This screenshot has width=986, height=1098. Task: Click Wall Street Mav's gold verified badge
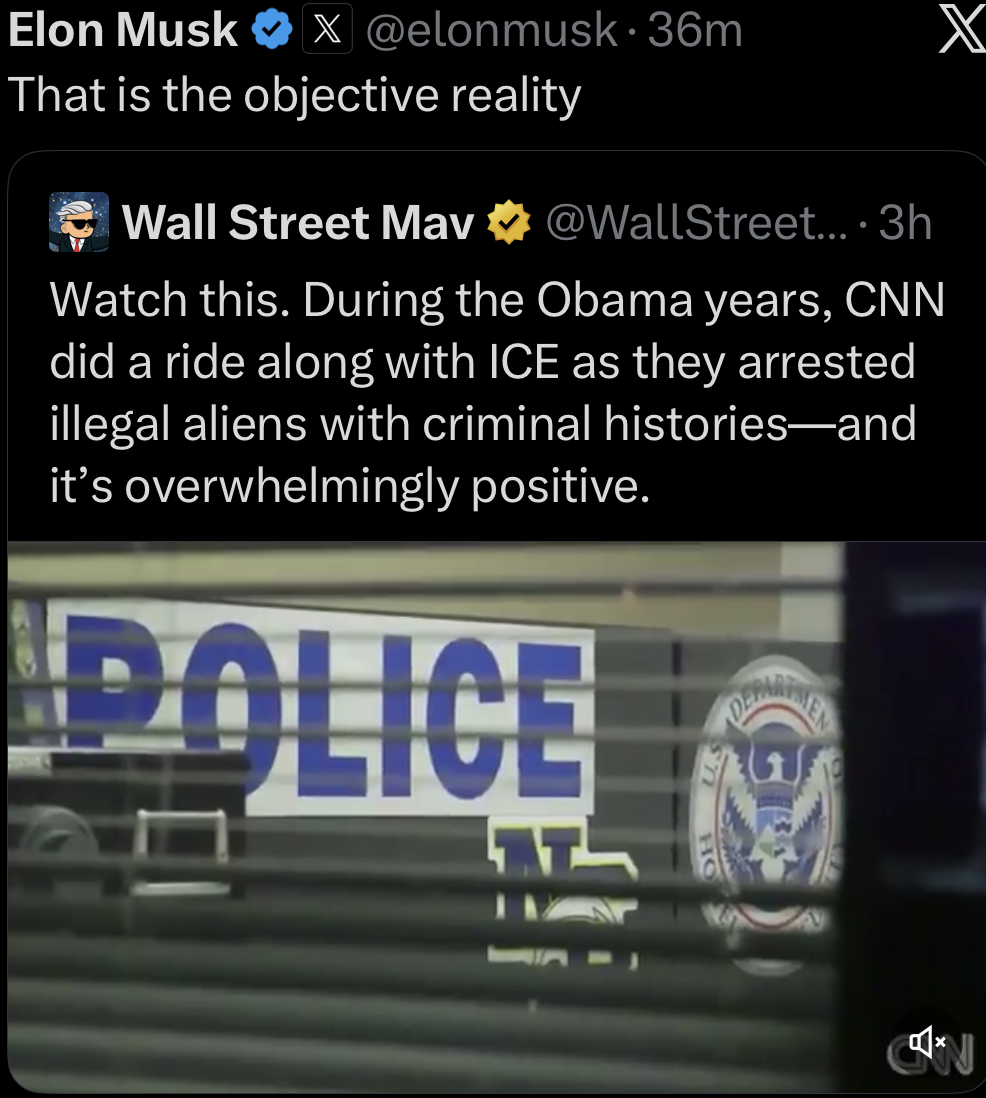[x=508, y=222]
